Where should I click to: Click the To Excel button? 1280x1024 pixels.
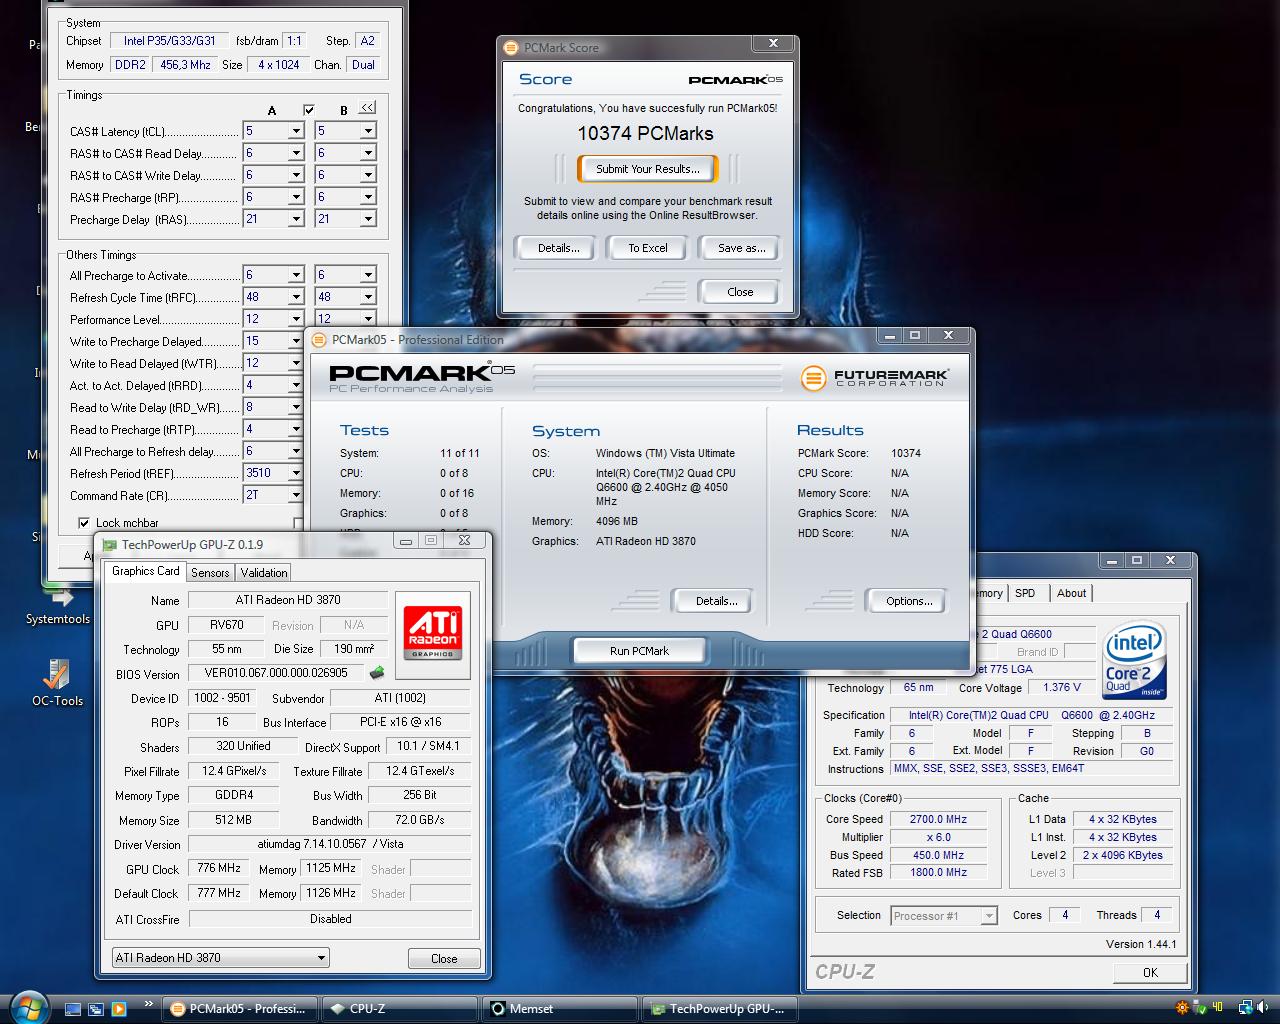647,248
